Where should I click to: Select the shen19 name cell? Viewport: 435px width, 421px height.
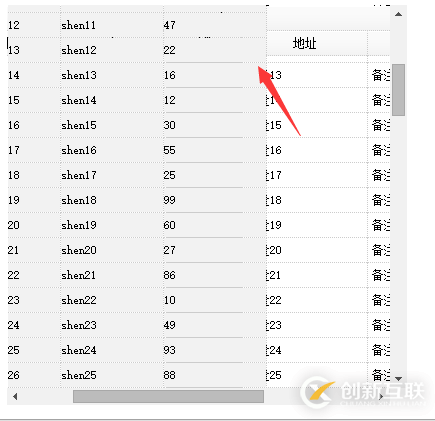point(112,225)
